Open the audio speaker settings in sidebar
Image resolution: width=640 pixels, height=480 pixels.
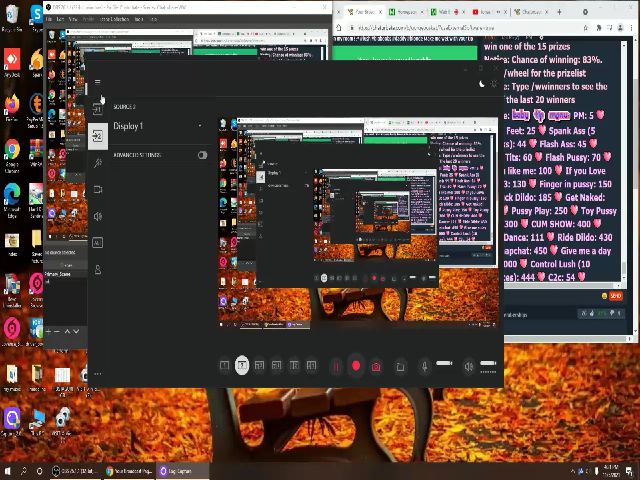click(97, 216)
